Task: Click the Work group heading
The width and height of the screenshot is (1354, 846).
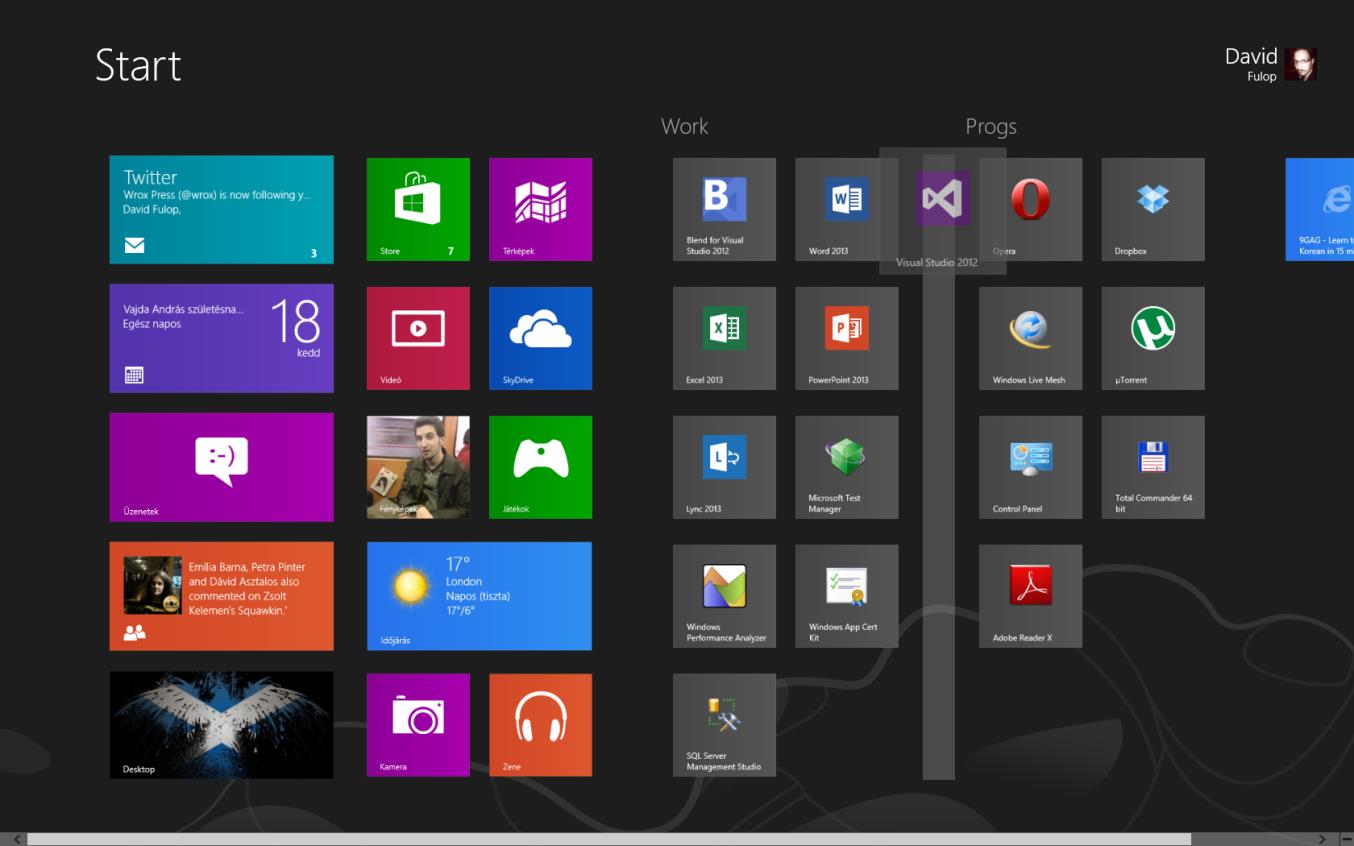Action: (684, 126)
